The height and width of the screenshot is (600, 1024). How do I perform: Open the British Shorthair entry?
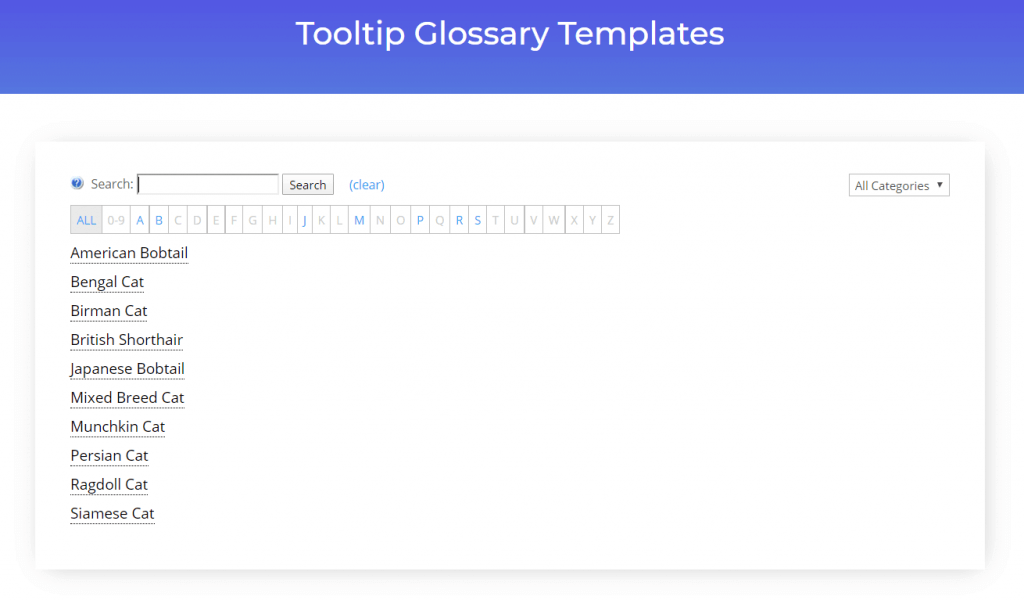point(126,340)
